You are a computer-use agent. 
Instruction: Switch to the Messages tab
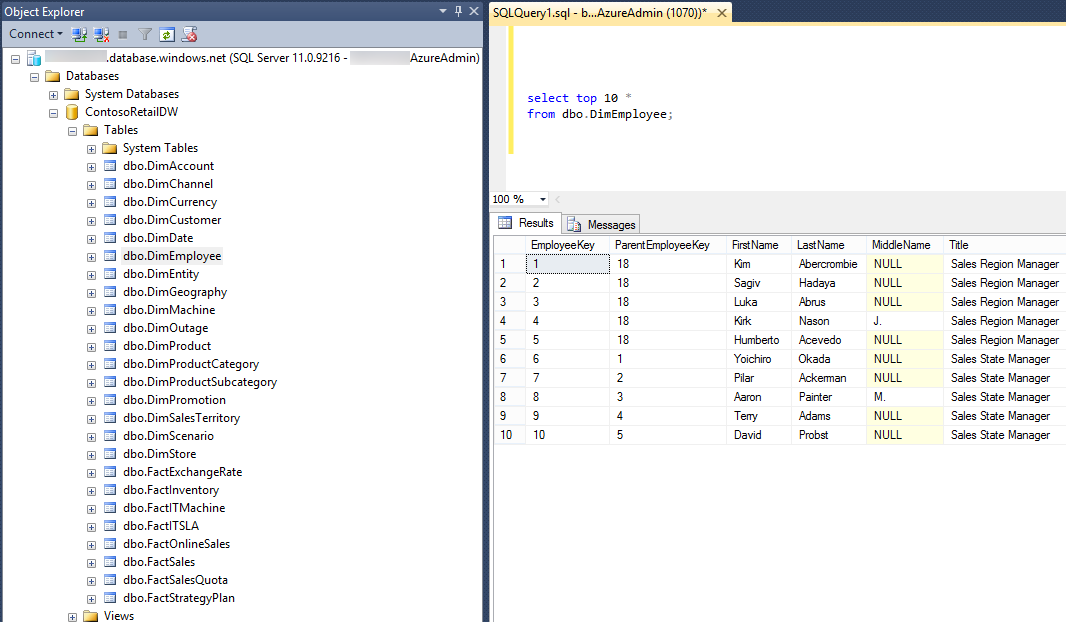click(600, 223)
